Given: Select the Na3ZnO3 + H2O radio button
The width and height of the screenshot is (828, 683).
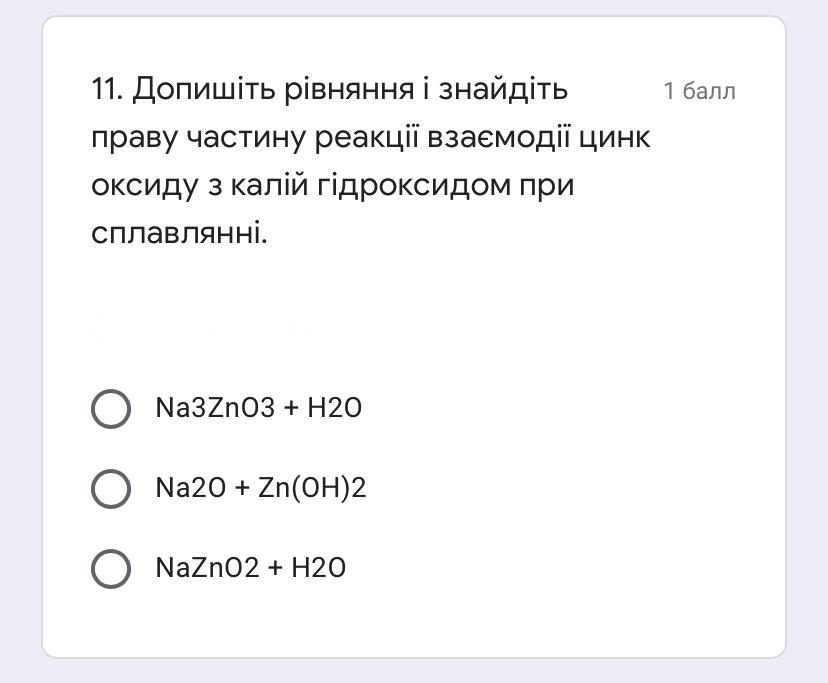Looking at the screenshot, I should (111, 408).
